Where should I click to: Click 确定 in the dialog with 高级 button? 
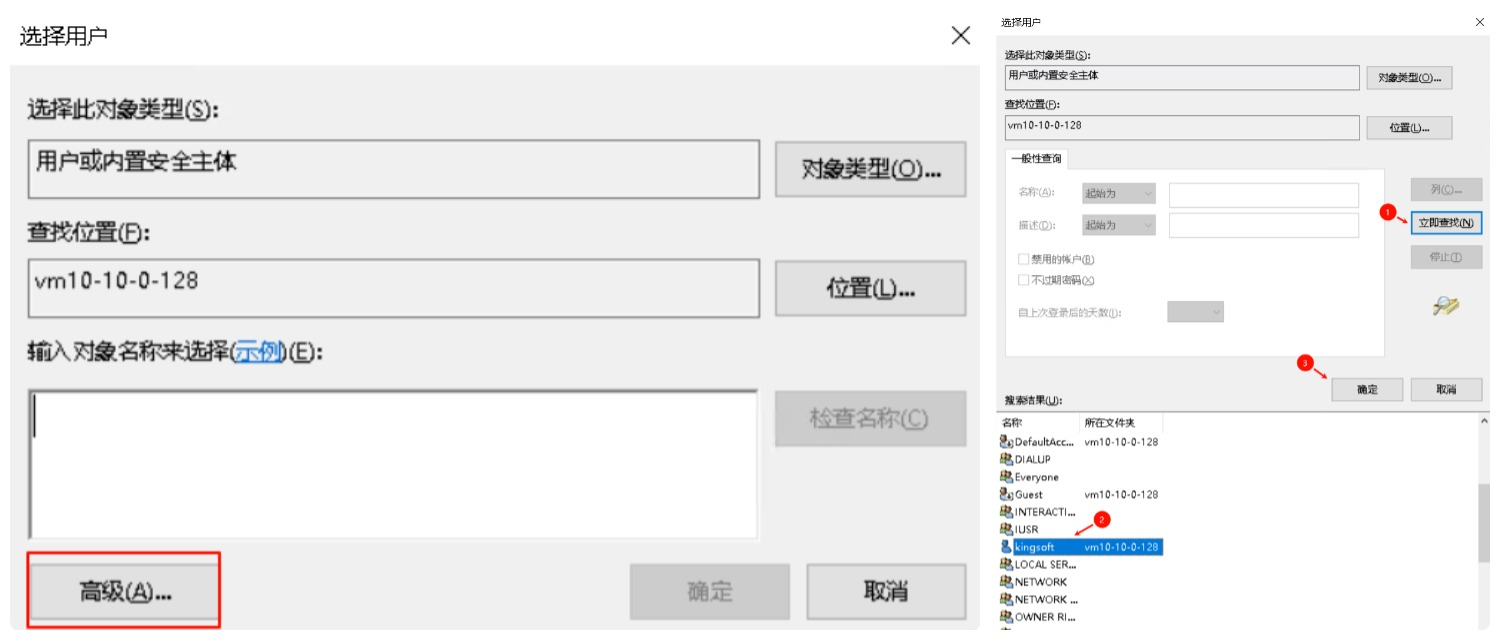(709, 591)
